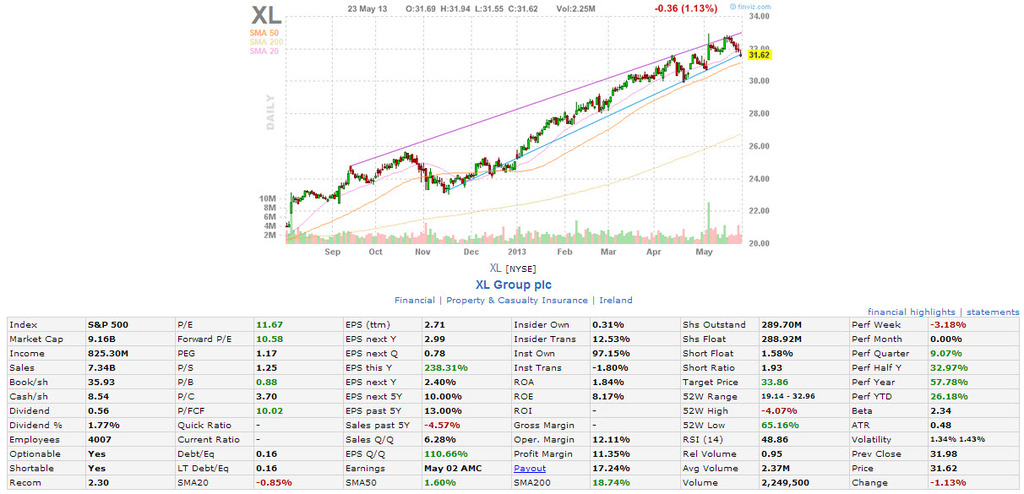This screenshot has width=1024, height=494.
Task: Click the Inst Own value 97.15%
Action: pos(611,354)
